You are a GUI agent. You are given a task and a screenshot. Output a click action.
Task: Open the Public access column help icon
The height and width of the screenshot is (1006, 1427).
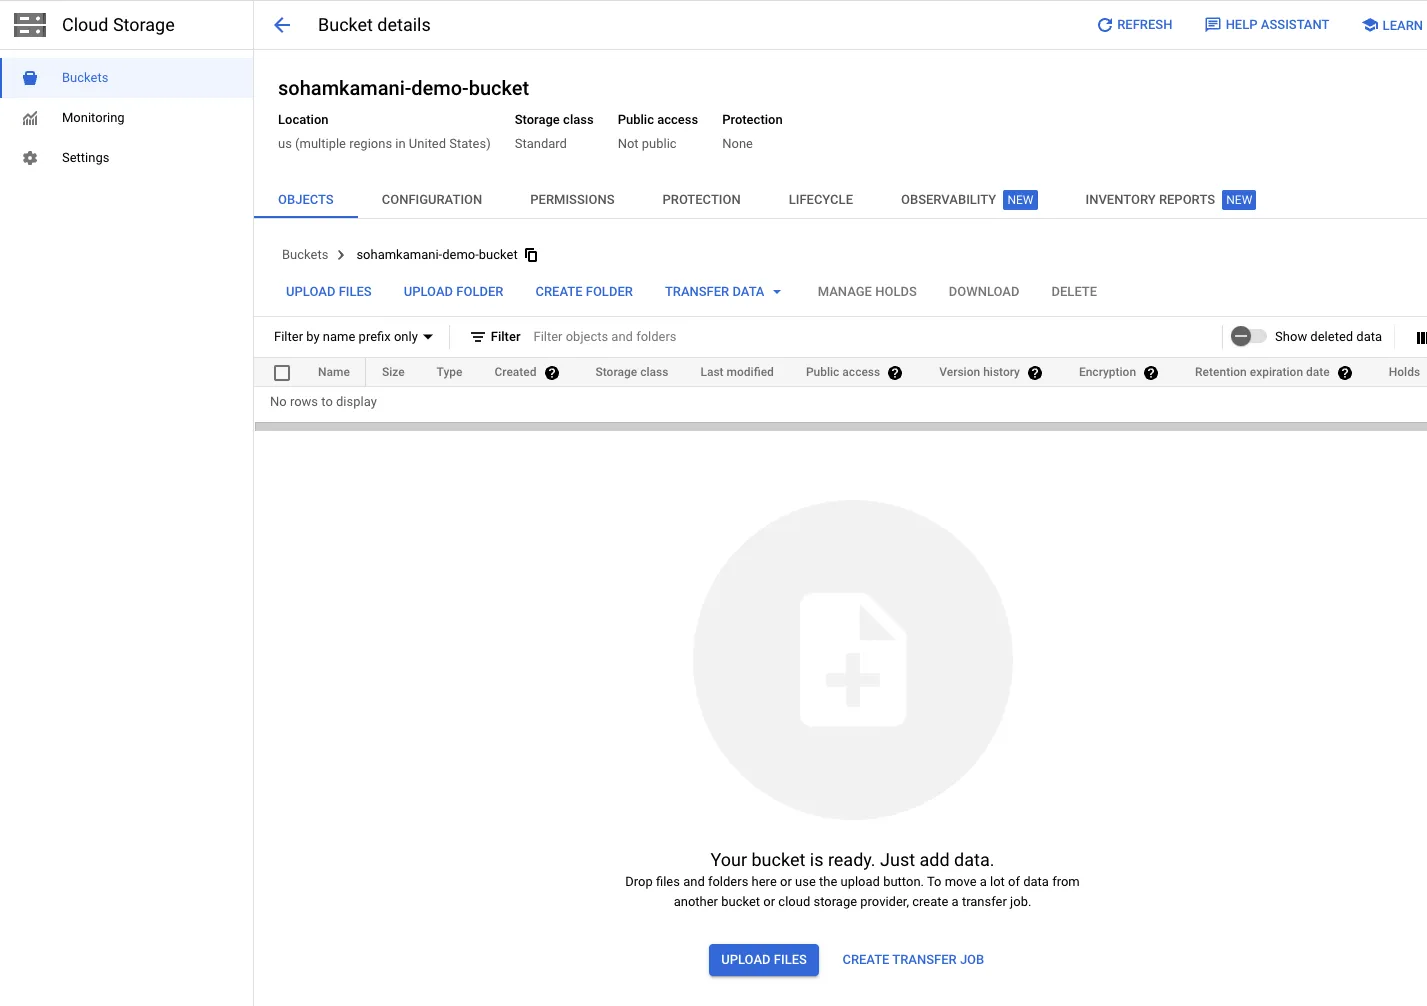[895, 373]
